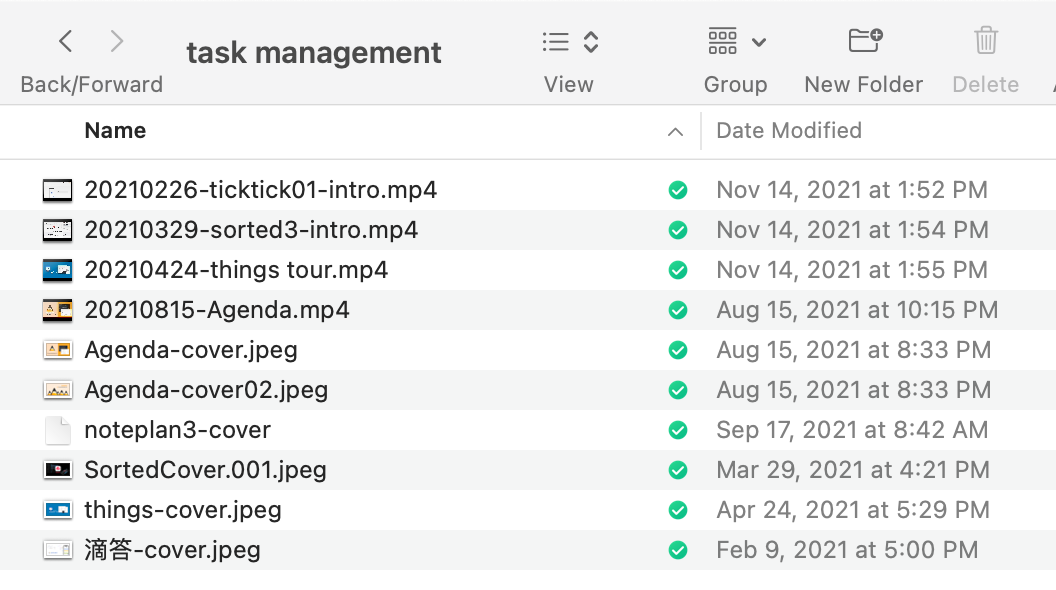The width and height of the screenshot is (1056, 590).
Task: Open the Group grid icon menu
Action: (722, 41)
